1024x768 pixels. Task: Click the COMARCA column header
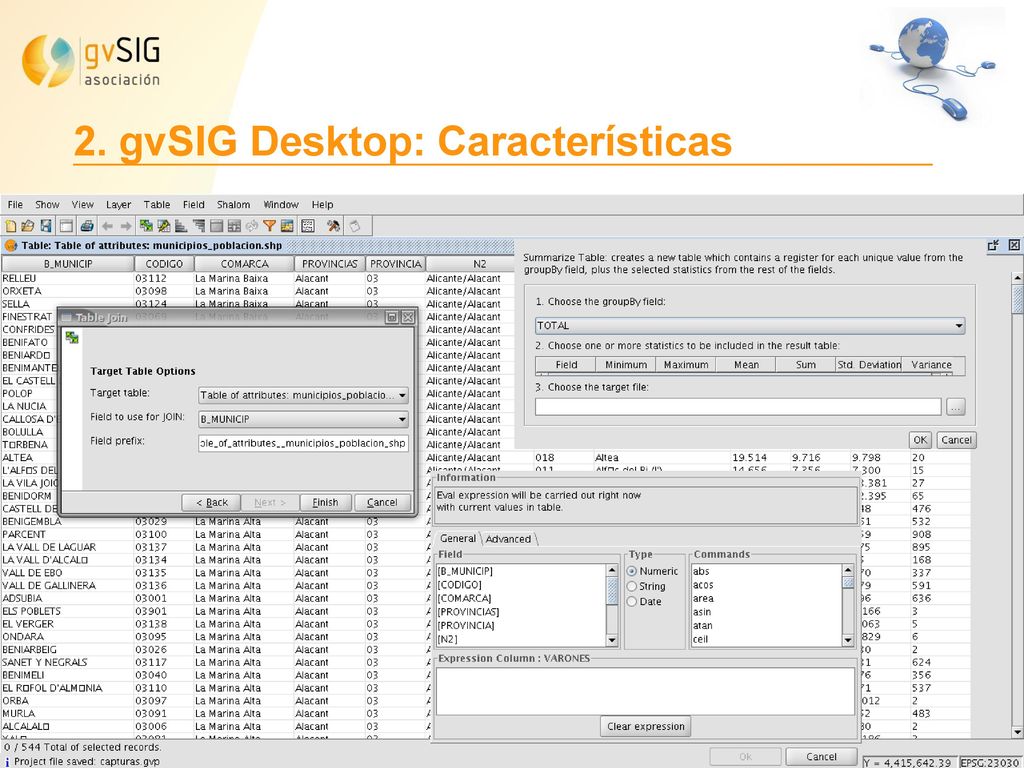[244, 264]
